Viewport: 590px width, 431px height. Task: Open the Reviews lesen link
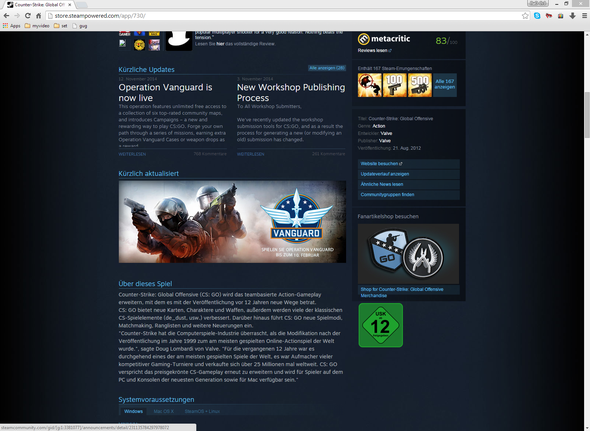[x=374, y=50]
